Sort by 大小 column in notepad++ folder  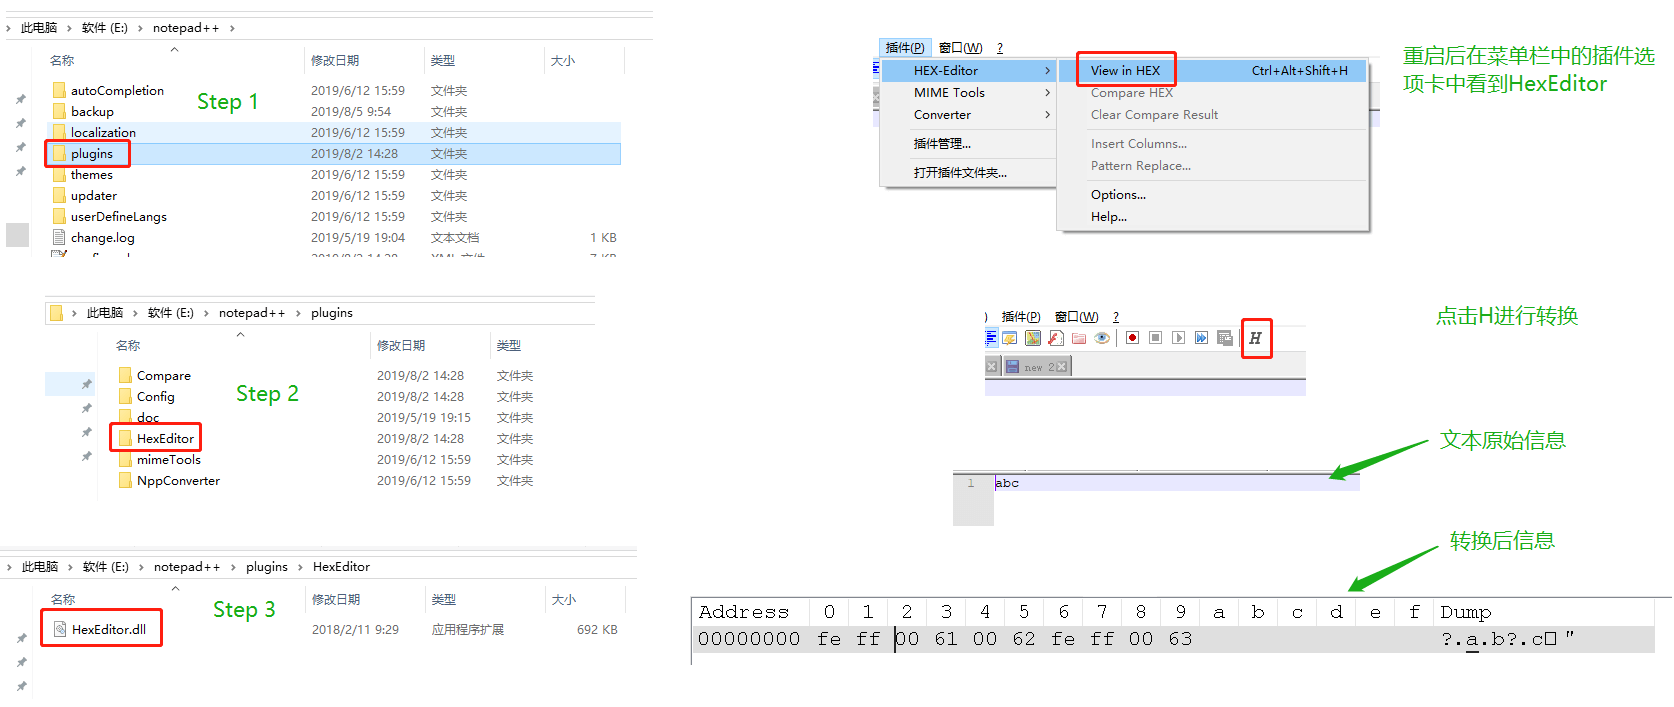563,61
